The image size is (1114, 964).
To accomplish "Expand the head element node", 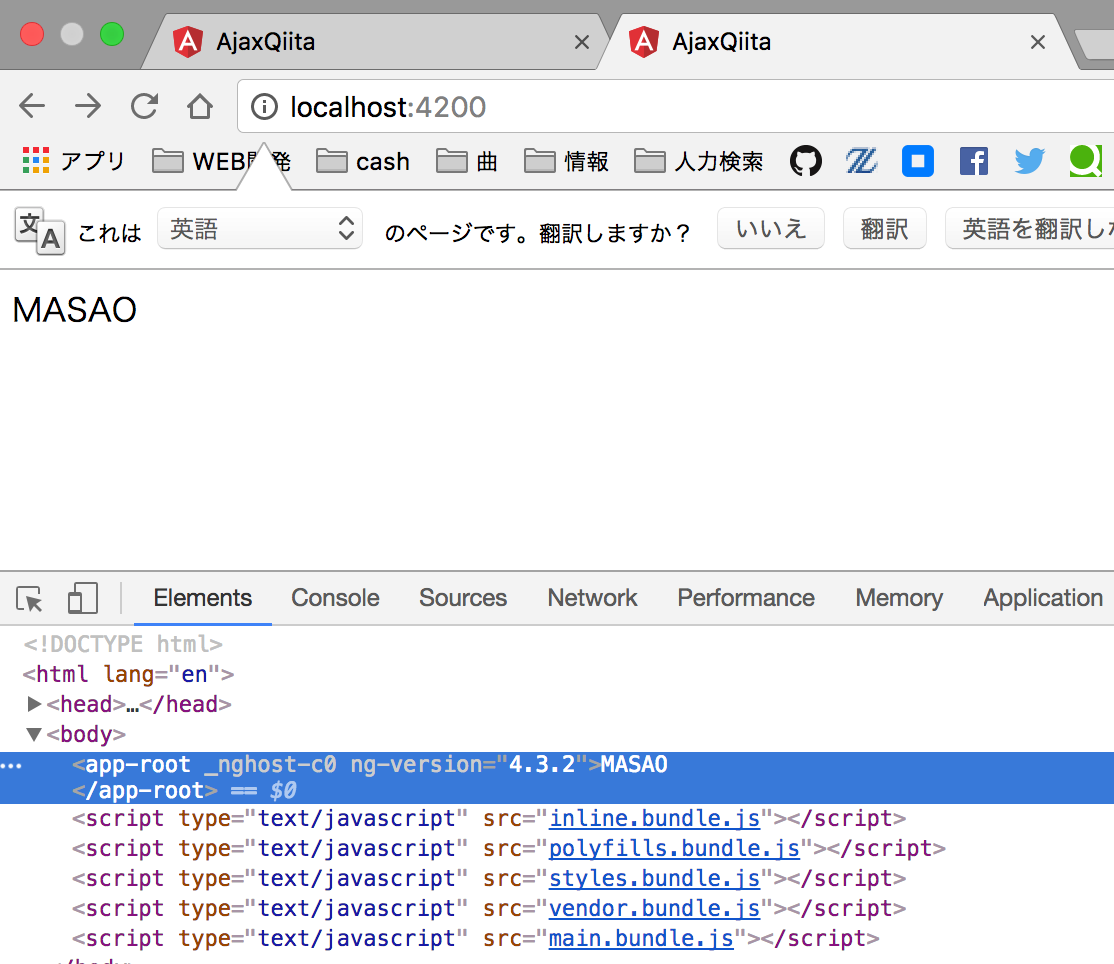I will 33,704.
